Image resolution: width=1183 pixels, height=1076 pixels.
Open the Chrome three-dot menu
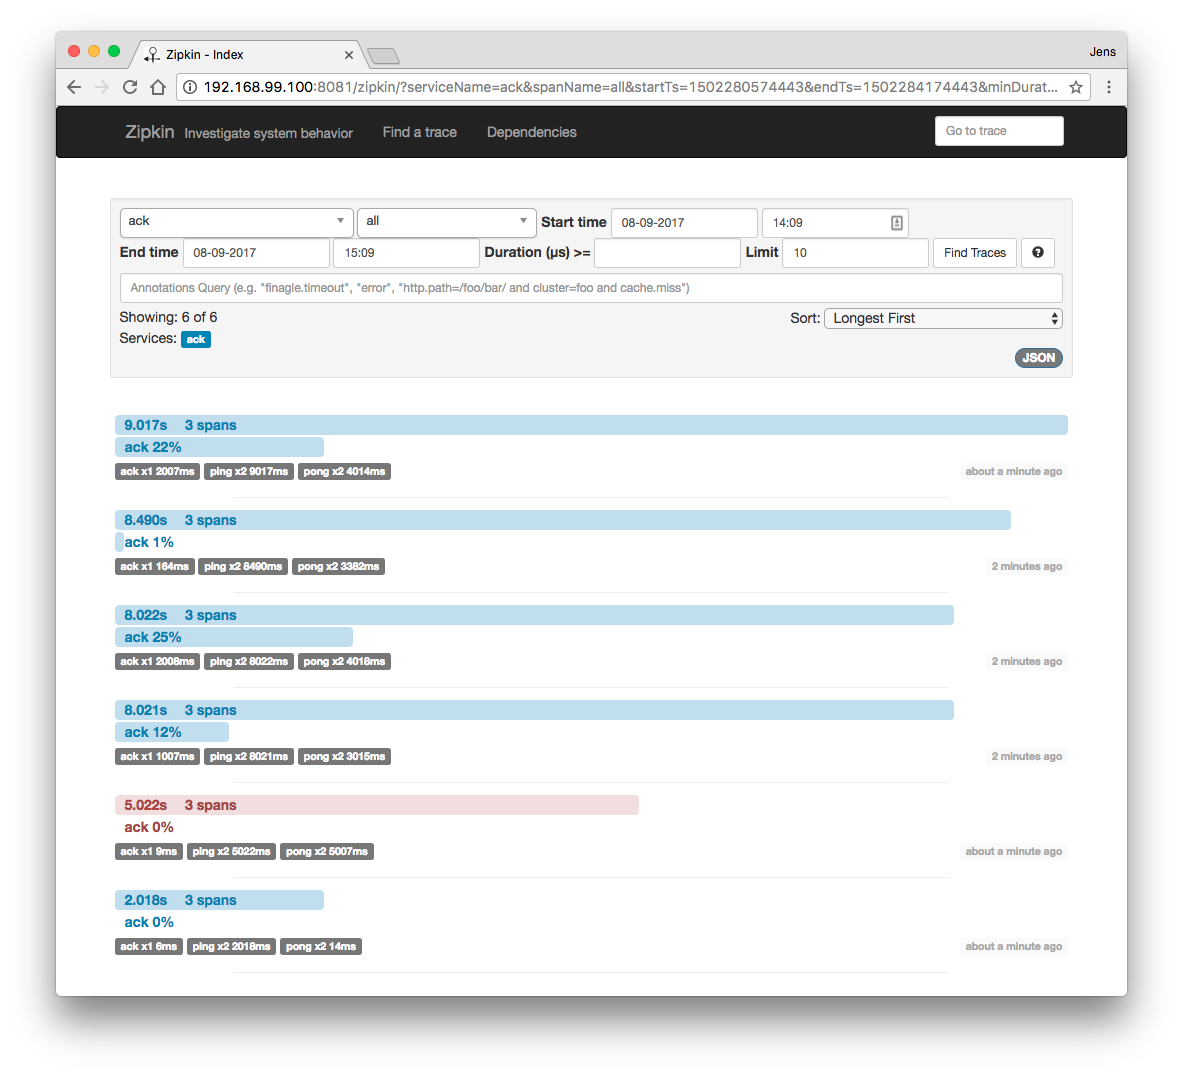pyautogui.click(x=1108, y=88)
